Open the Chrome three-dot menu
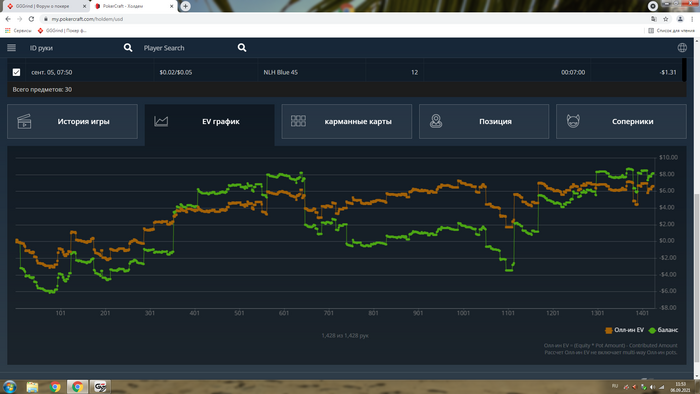 coord(692,19)
